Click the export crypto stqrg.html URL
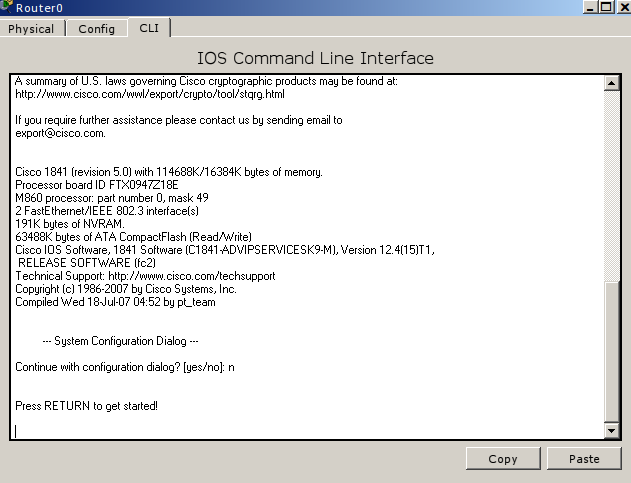The width and height of the screenshot is (631, 483). (150, 94)
